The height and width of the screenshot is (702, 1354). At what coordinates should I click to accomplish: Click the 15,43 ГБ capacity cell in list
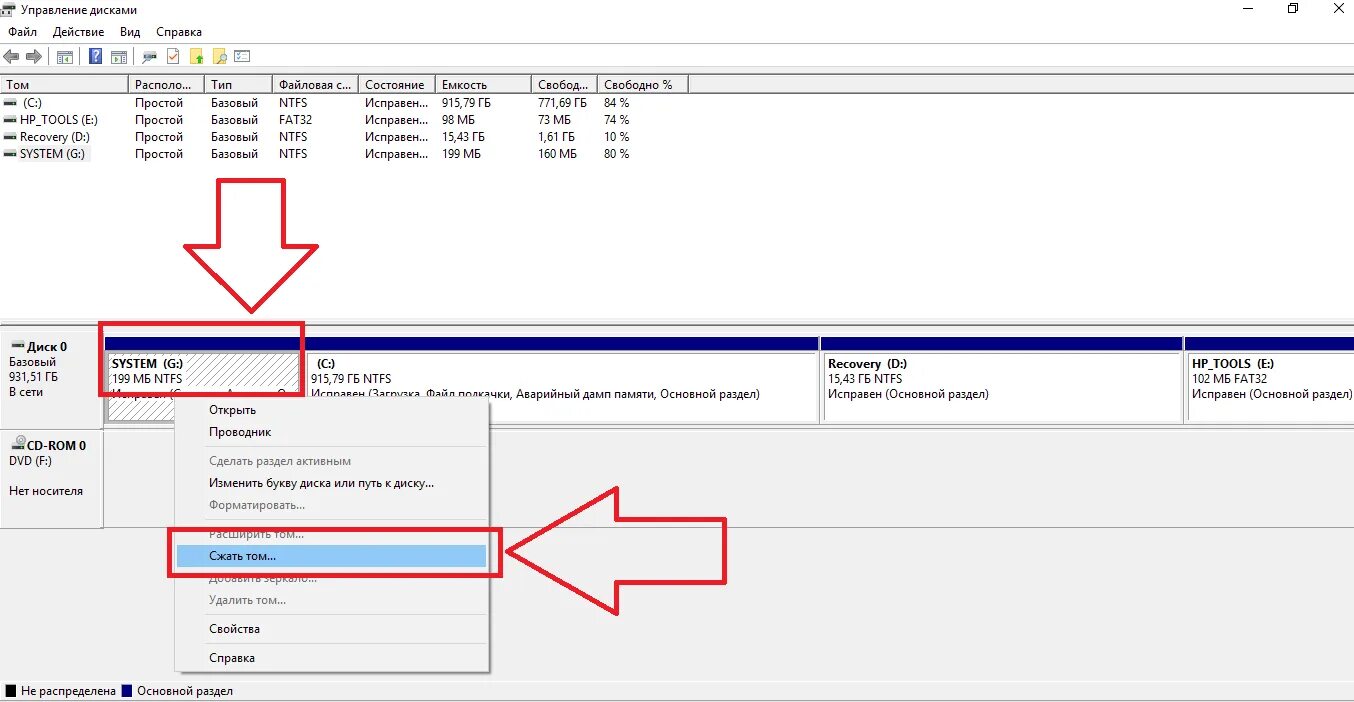point(463,137)
